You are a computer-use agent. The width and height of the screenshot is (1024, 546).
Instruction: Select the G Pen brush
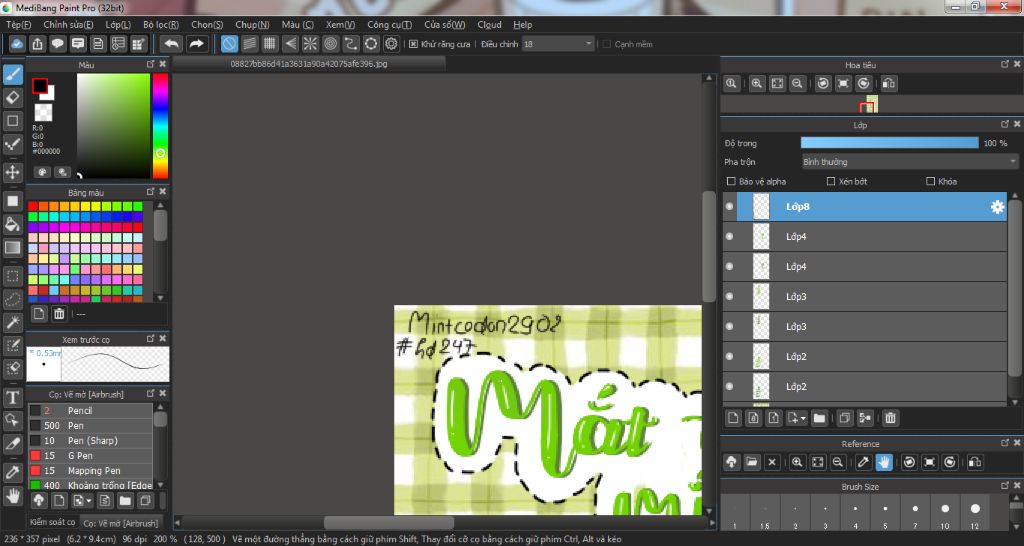click(x=91, y=456)
